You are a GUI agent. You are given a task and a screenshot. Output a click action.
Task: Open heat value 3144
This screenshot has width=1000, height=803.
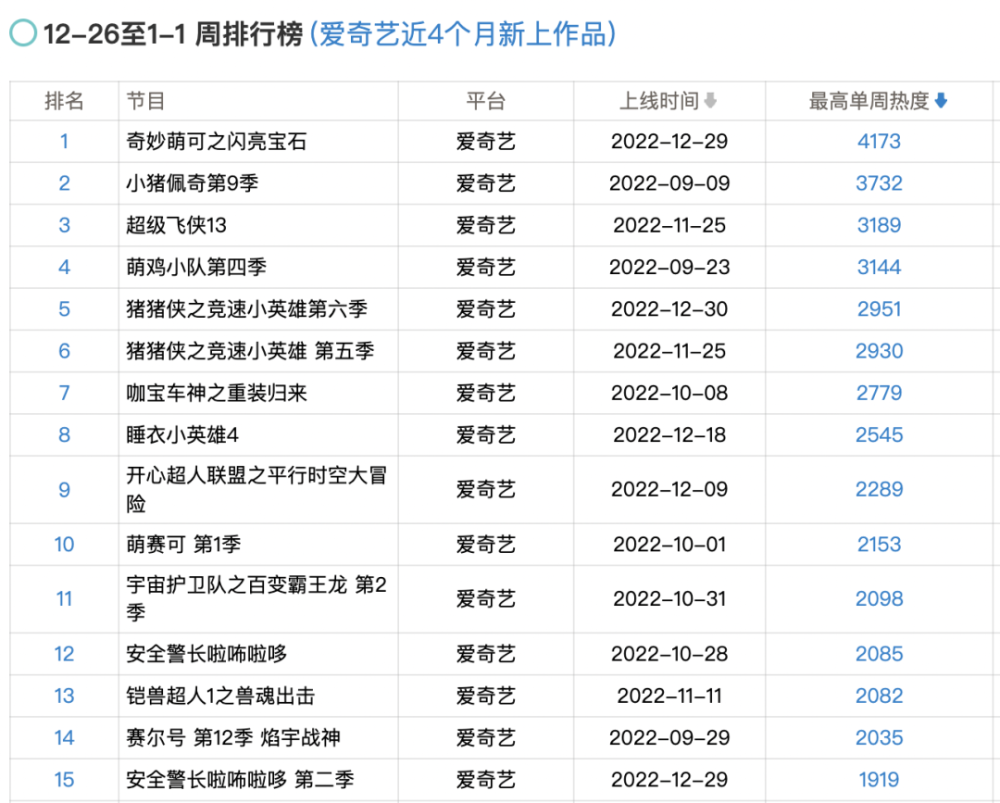tap(879, 267)
